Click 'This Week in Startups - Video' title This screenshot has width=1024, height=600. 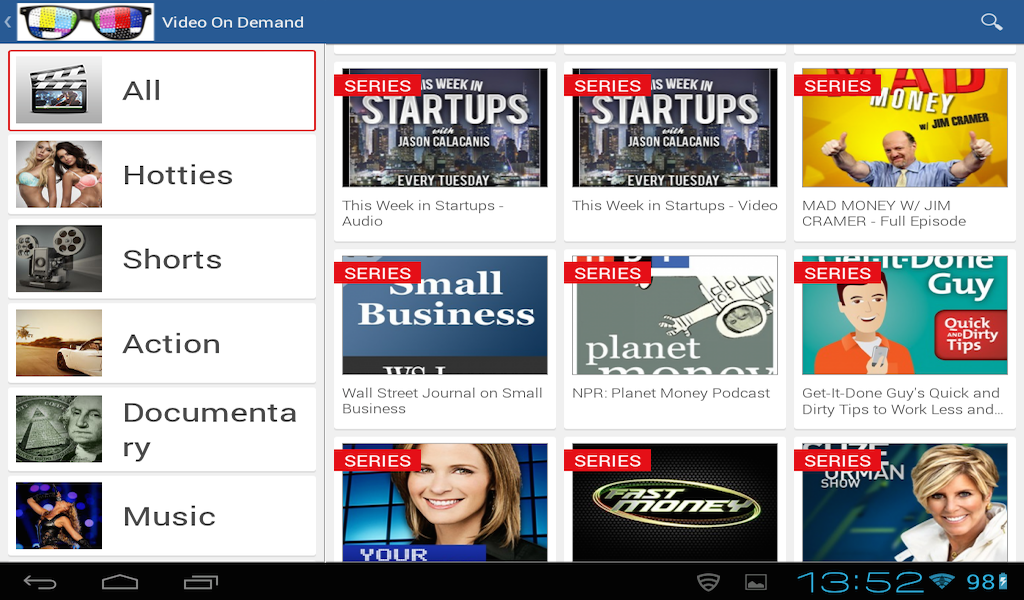pyautogui.click(x=675, y=205)
